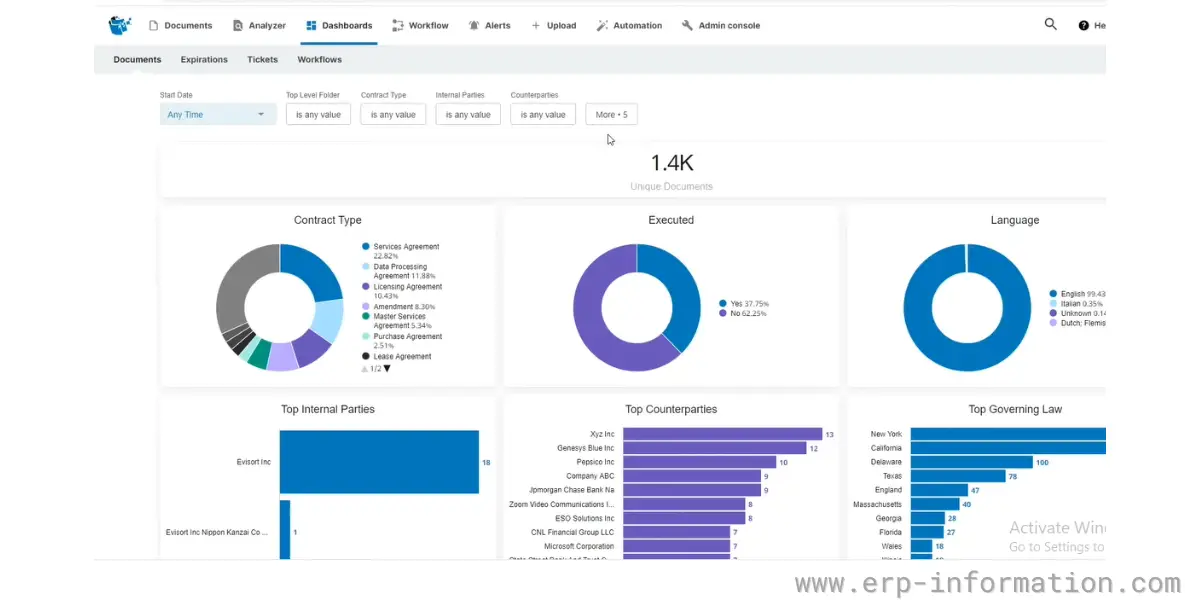Click the Unknown legend entry in Language
The height and width of the screenshot is (600, 1200).
1078,314
